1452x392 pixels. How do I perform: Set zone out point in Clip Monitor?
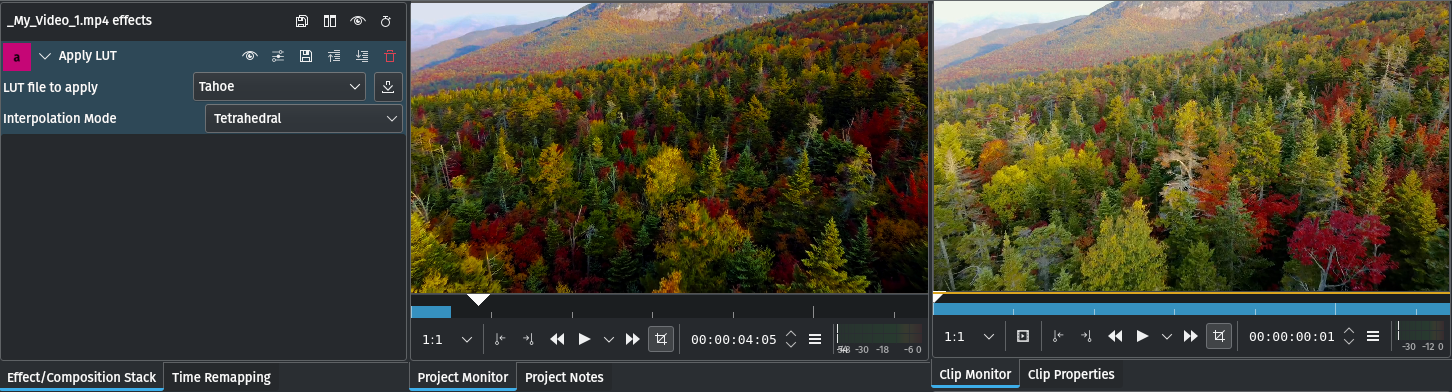click(x=1087, y=337)
